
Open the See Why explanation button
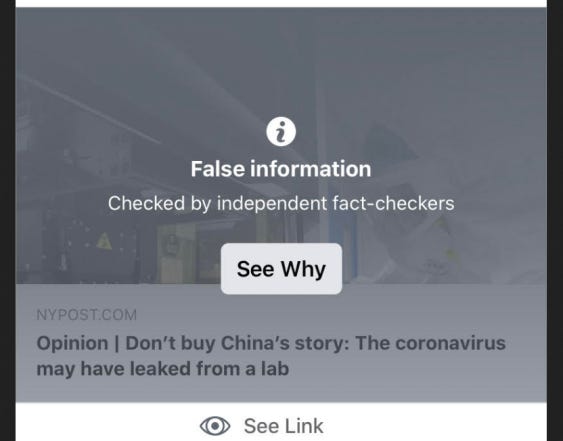coord(281,269)
